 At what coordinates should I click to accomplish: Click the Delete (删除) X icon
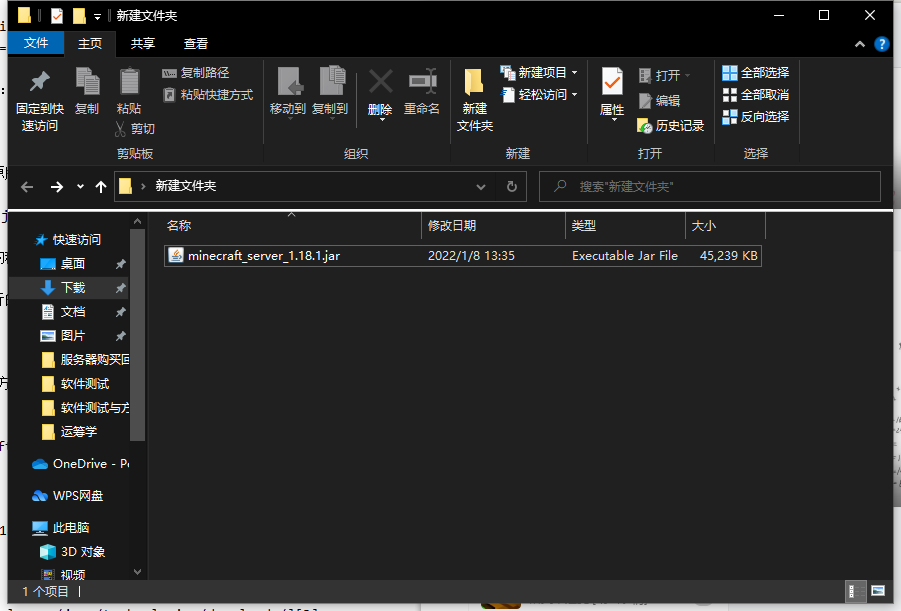[380, 82]
